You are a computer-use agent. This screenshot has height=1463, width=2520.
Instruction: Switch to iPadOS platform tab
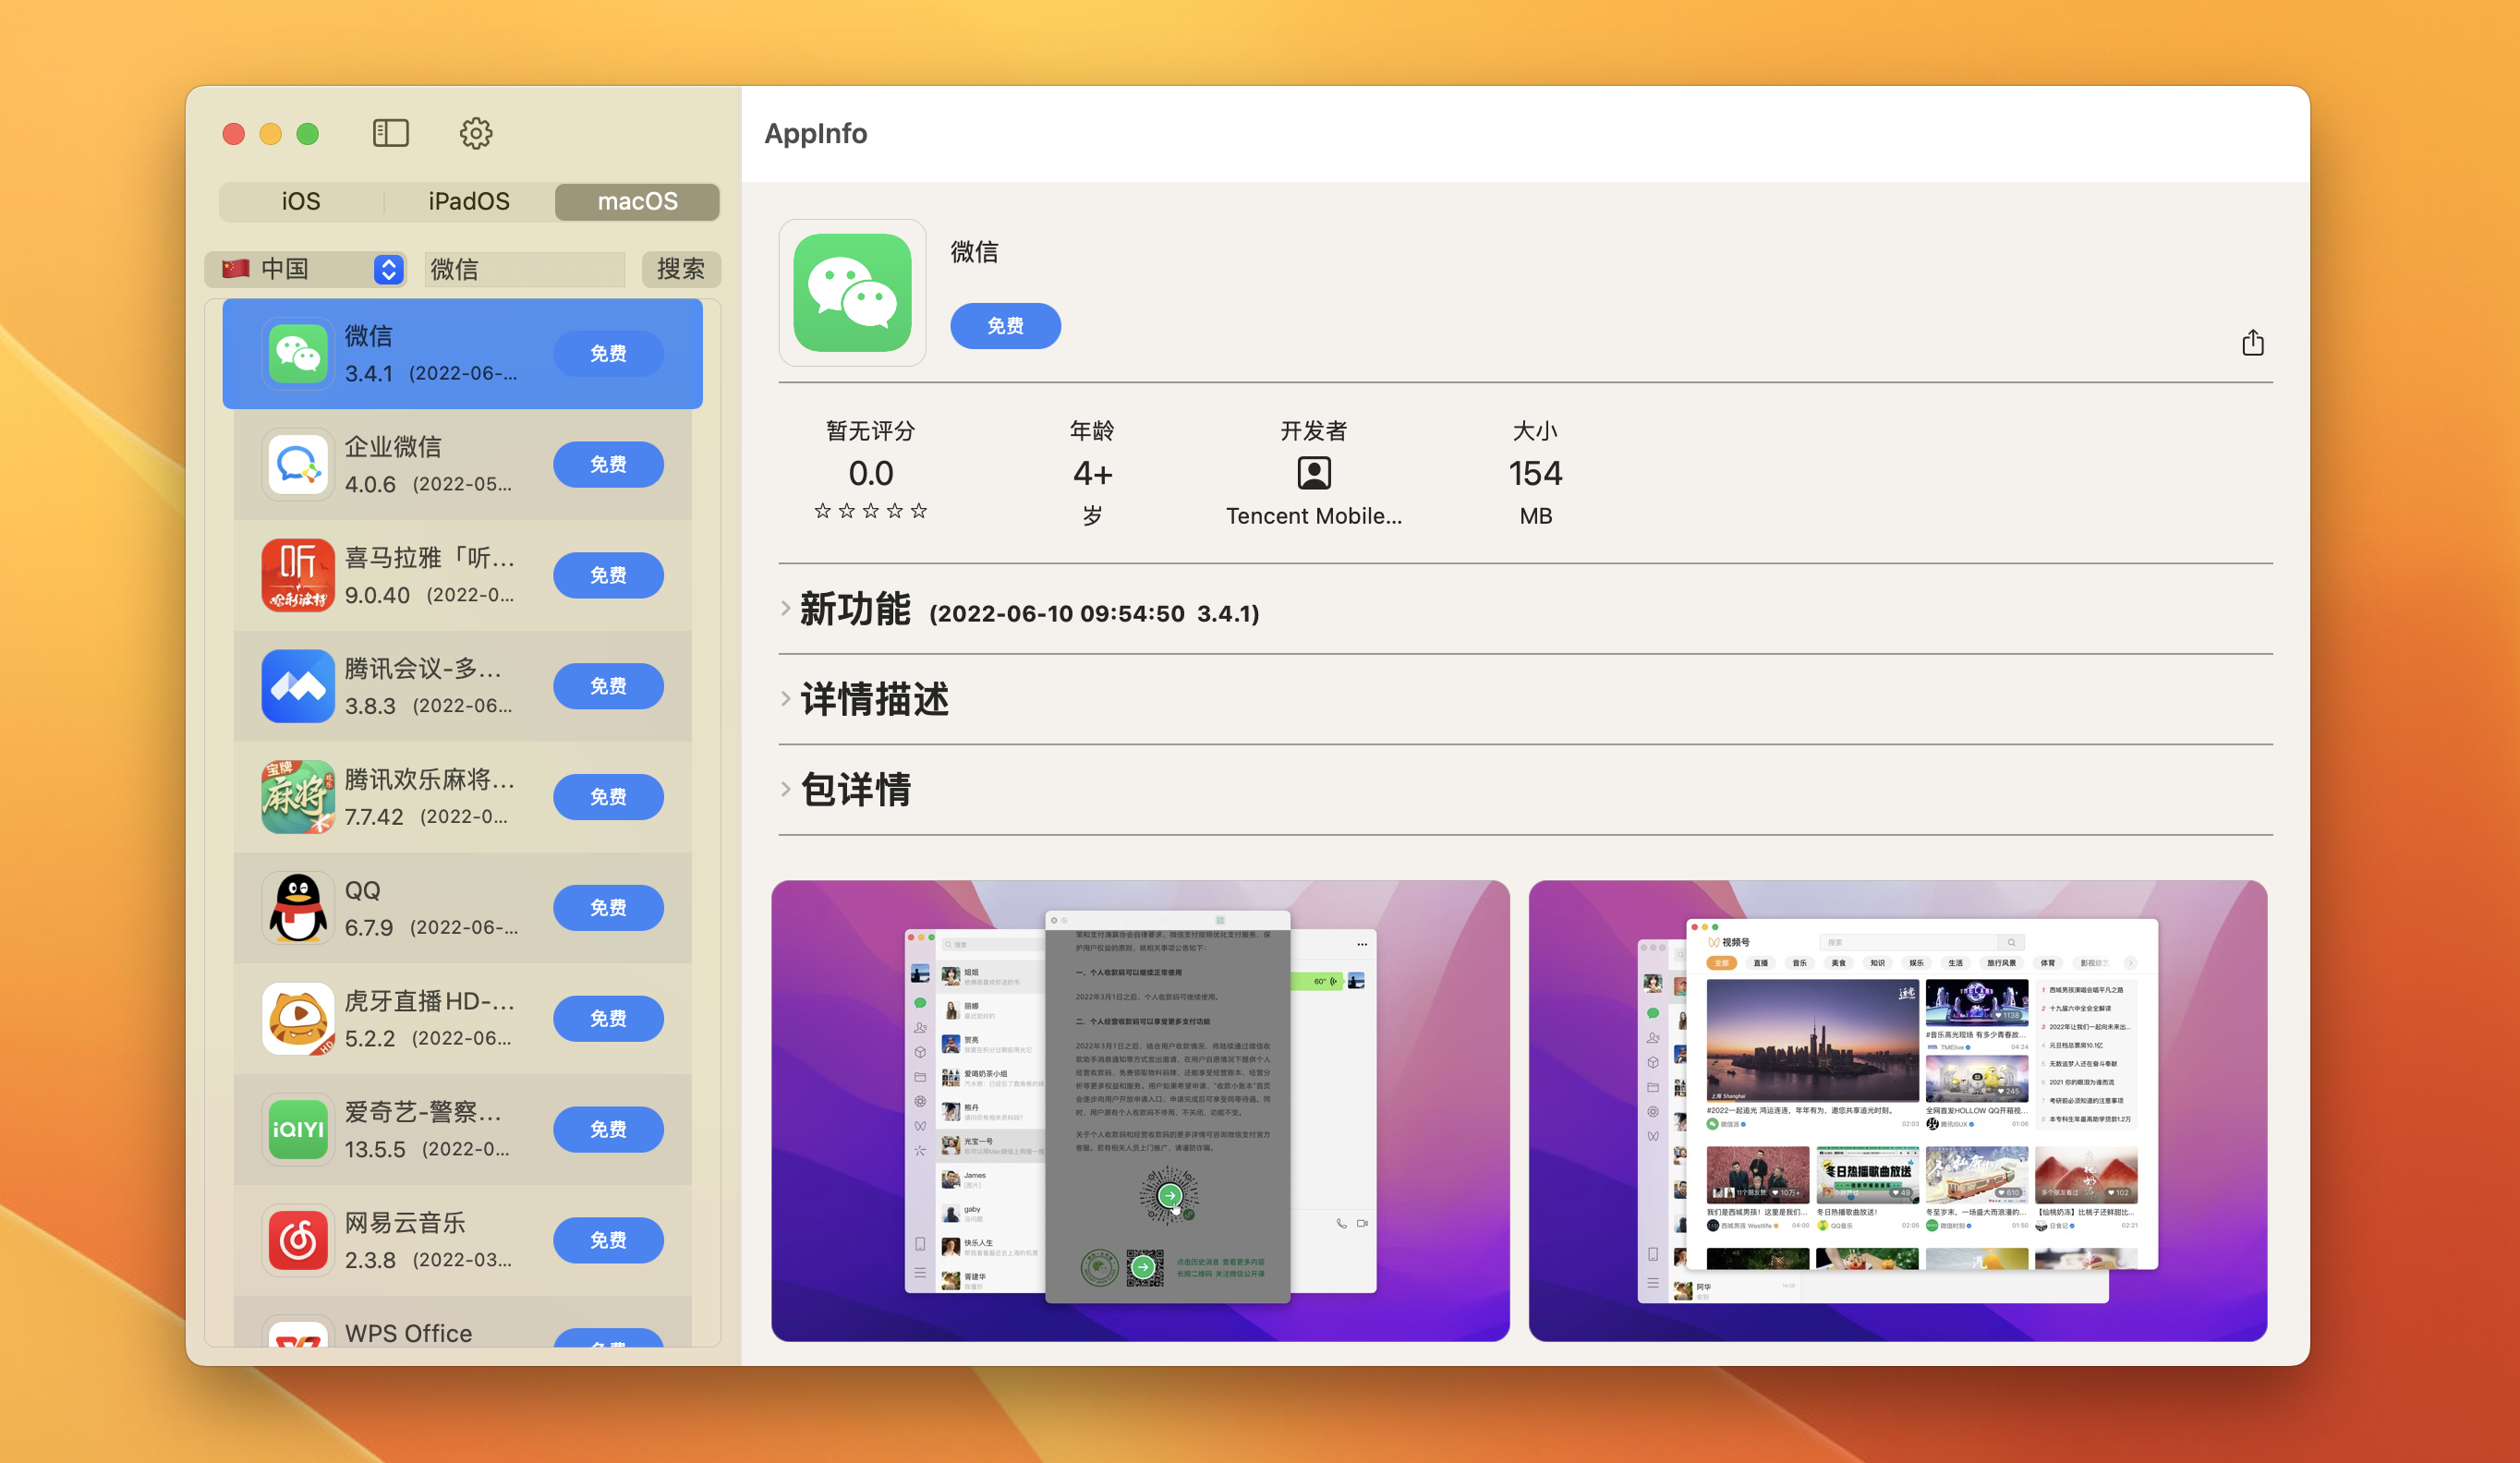469,201
